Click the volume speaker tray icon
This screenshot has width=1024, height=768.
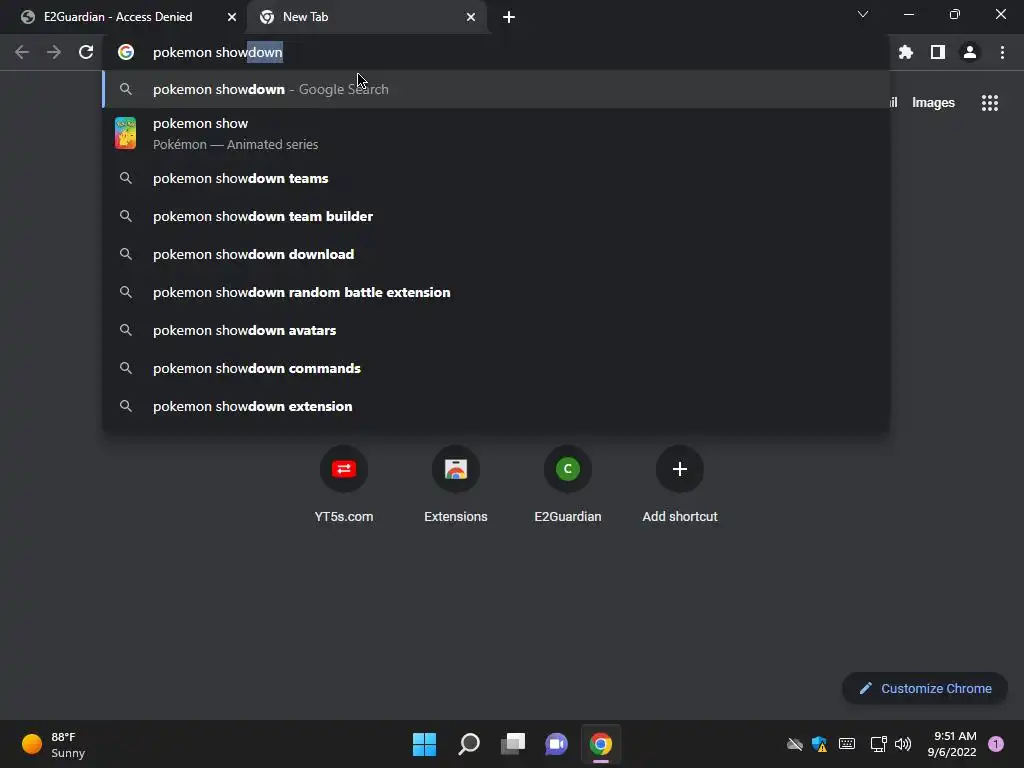(x=903, y=744)
